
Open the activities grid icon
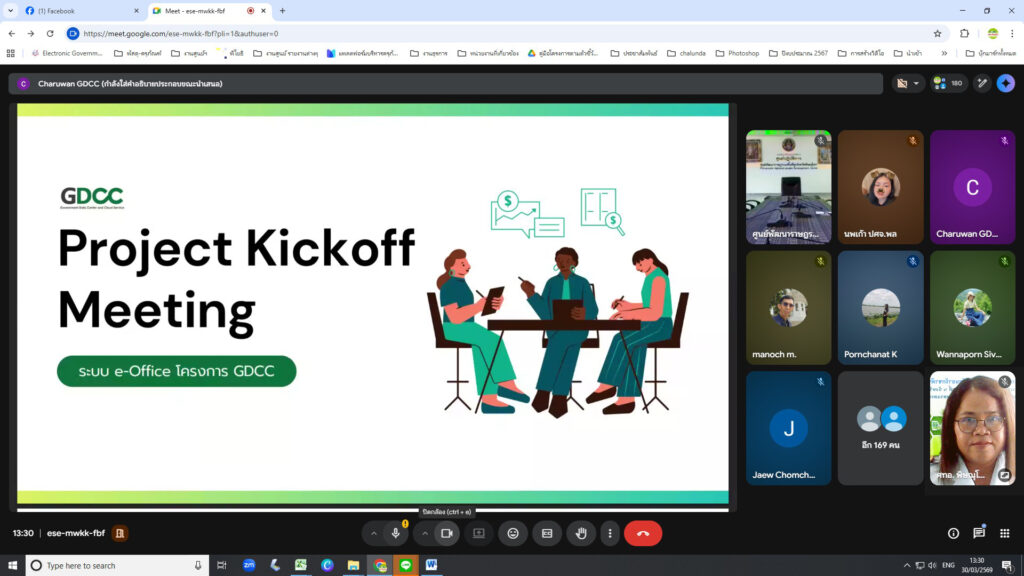point(1005,534)
